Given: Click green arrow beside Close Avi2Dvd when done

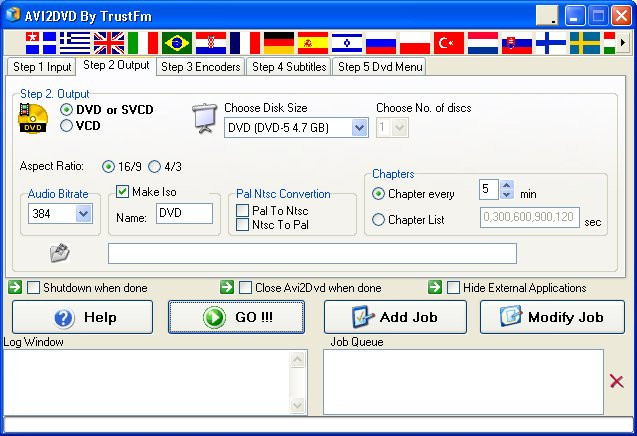Looking at the screenshot, I should pyautogui.click(x=227, y=287).
